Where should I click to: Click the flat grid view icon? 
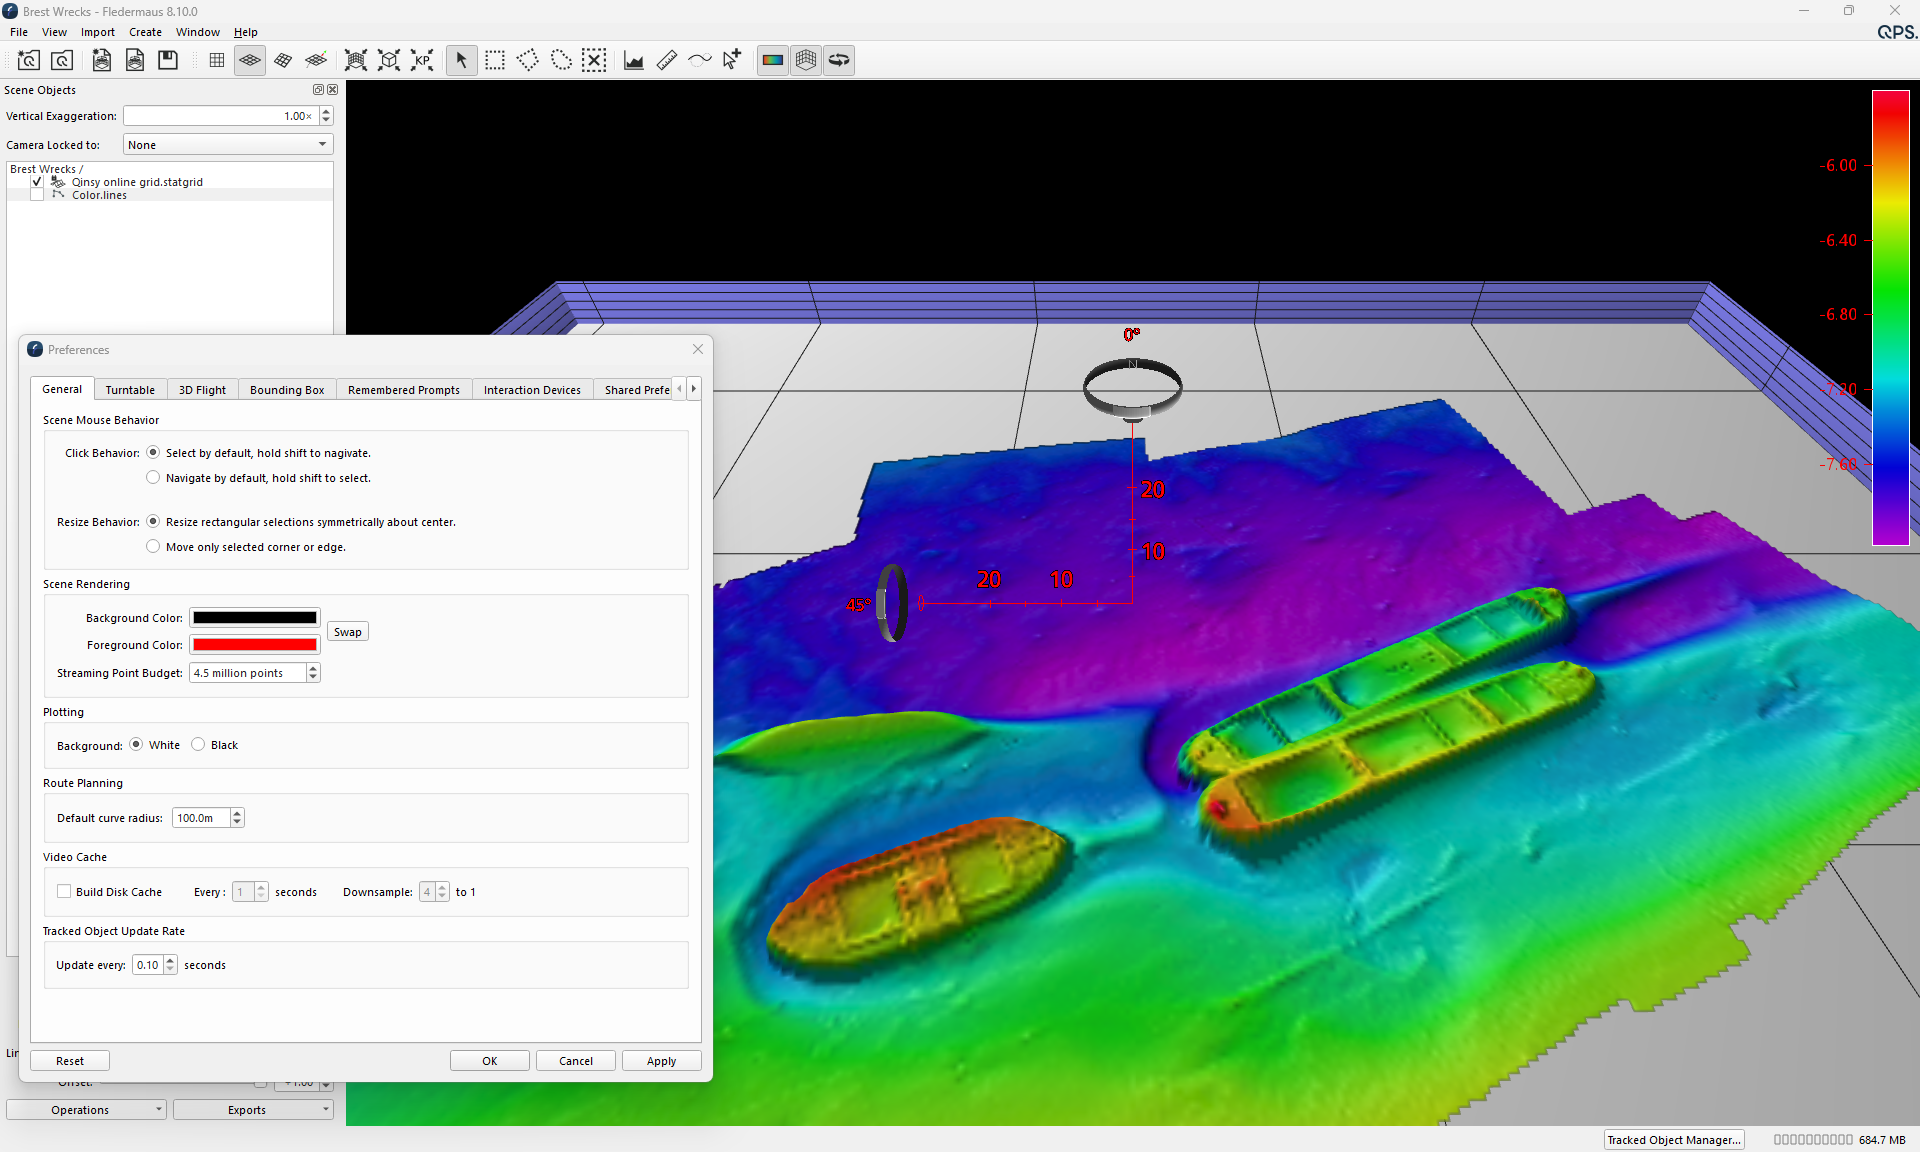coord(217,60)
